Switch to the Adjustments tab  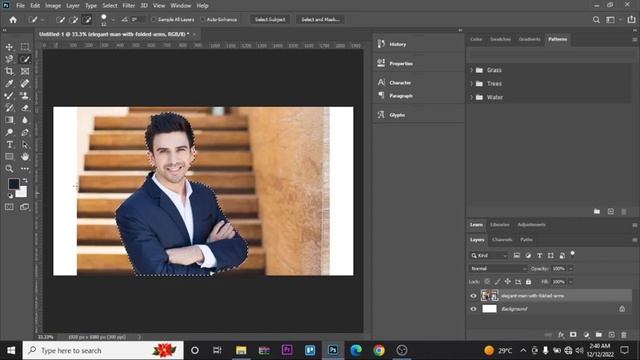531,224
